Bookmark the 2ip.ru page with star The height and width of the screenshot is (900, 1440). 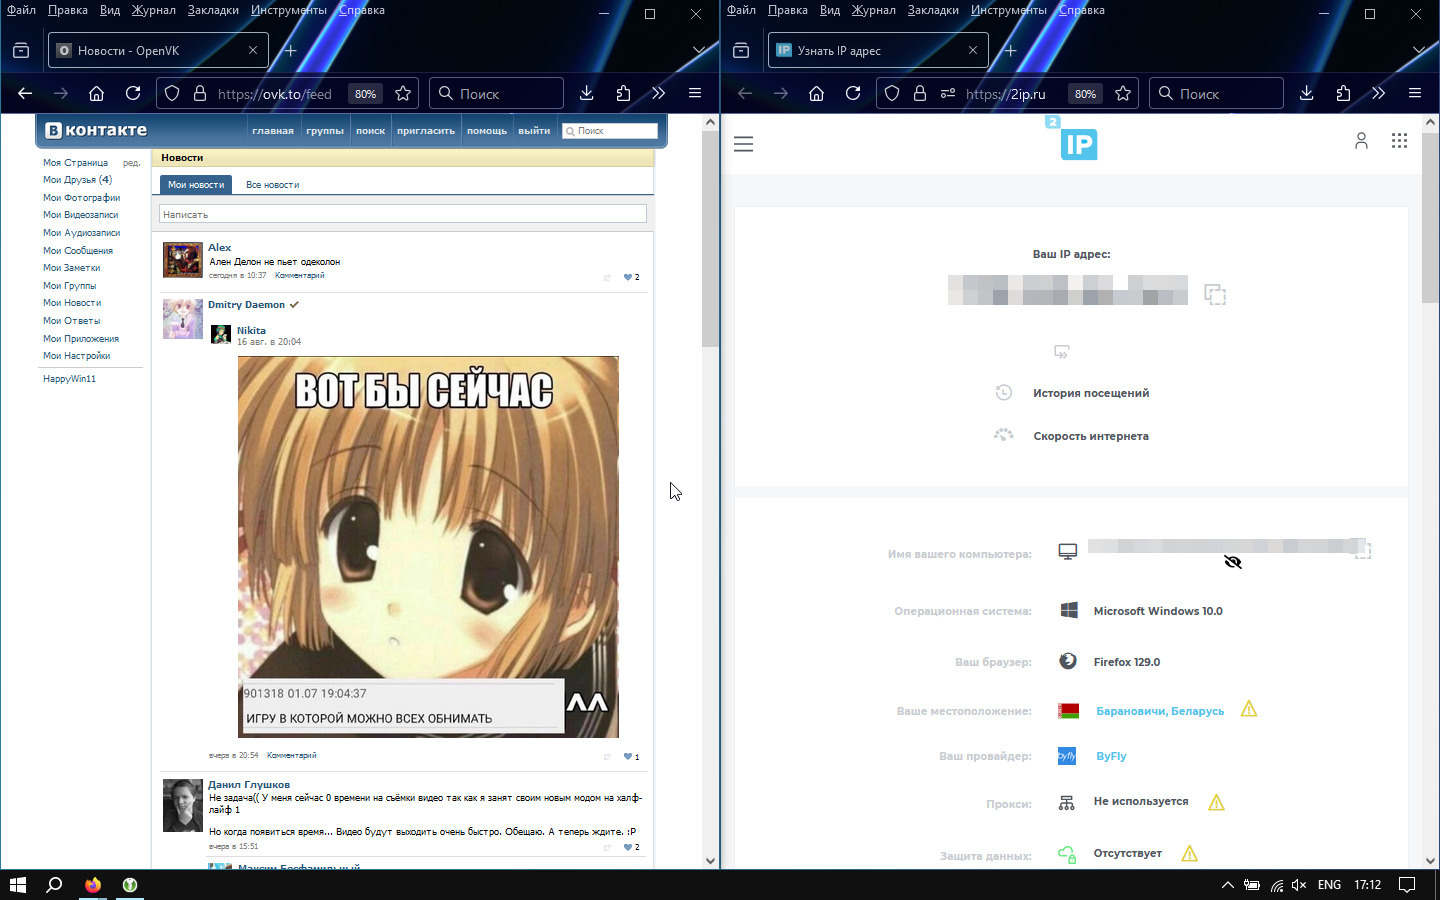click(x=1123, y=93)
